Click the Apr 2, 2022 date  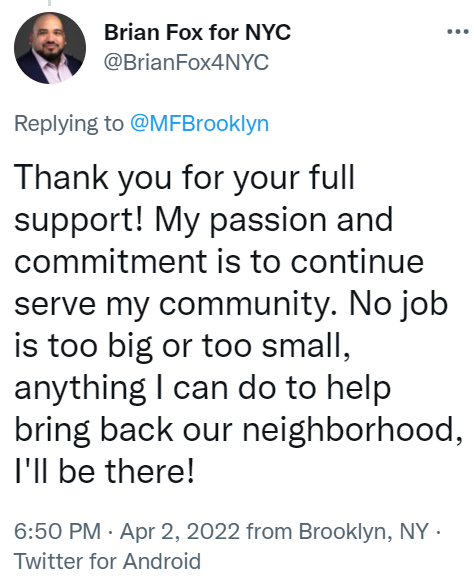point(180,531)
